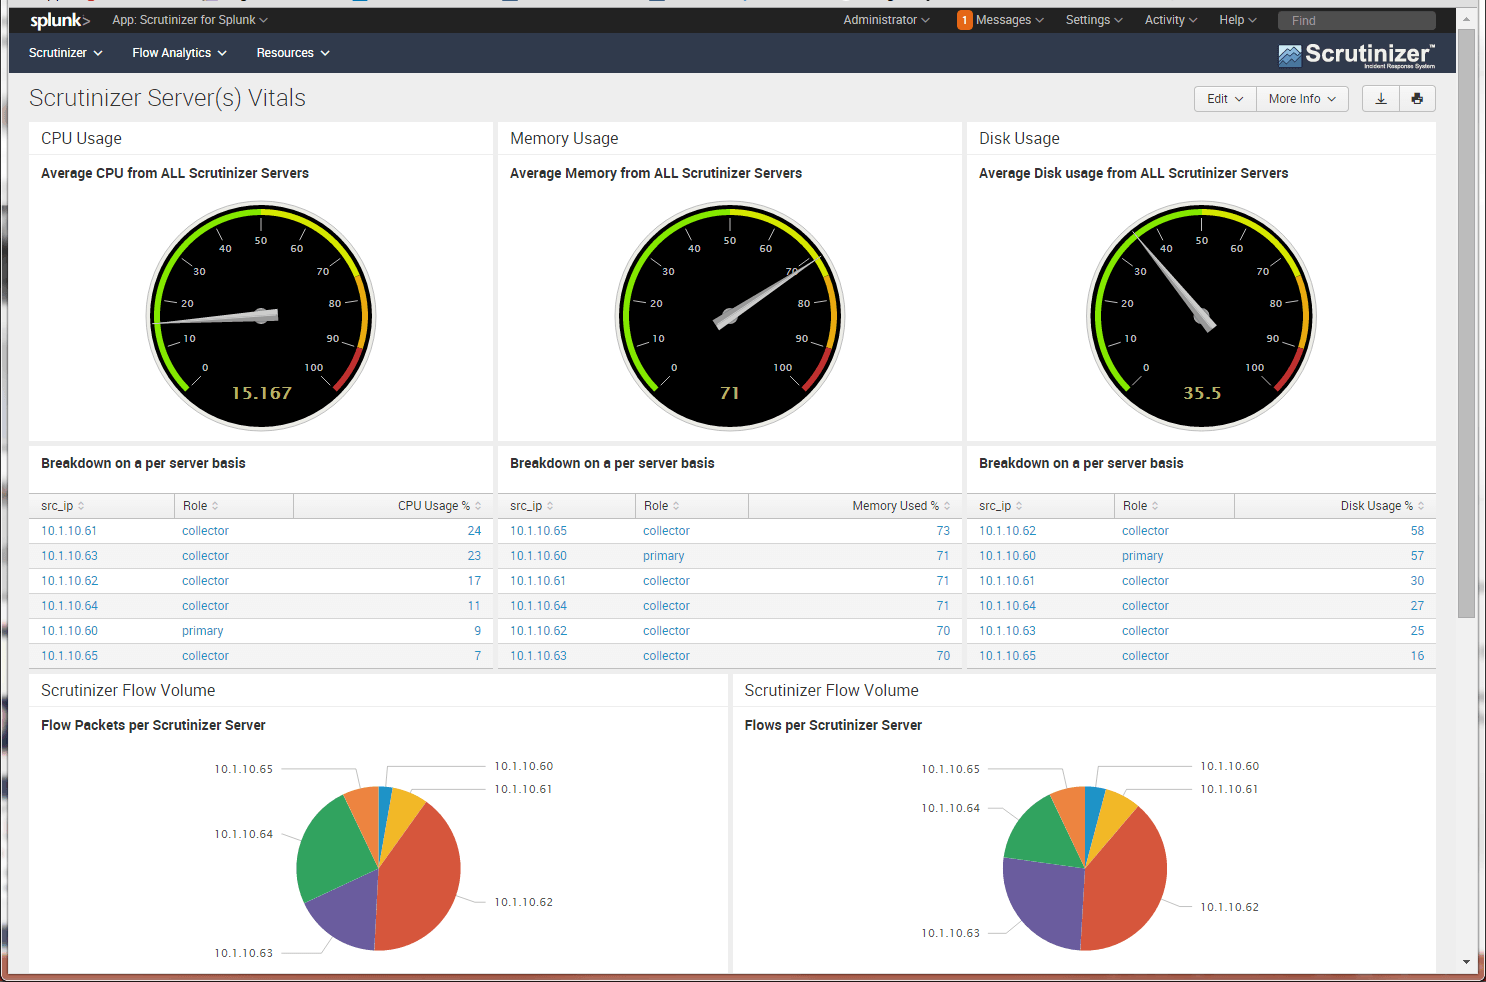Sort by Disk Usage % column
Screen dimensions: 1486x982
click(1382, 506)
